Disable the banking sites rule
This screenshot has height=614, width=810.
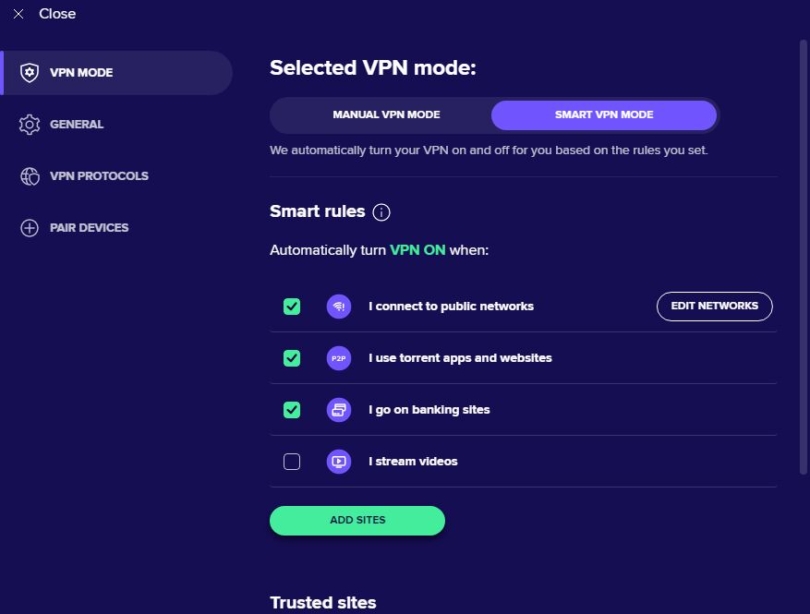pyautogui.click(x=291, y=410)
